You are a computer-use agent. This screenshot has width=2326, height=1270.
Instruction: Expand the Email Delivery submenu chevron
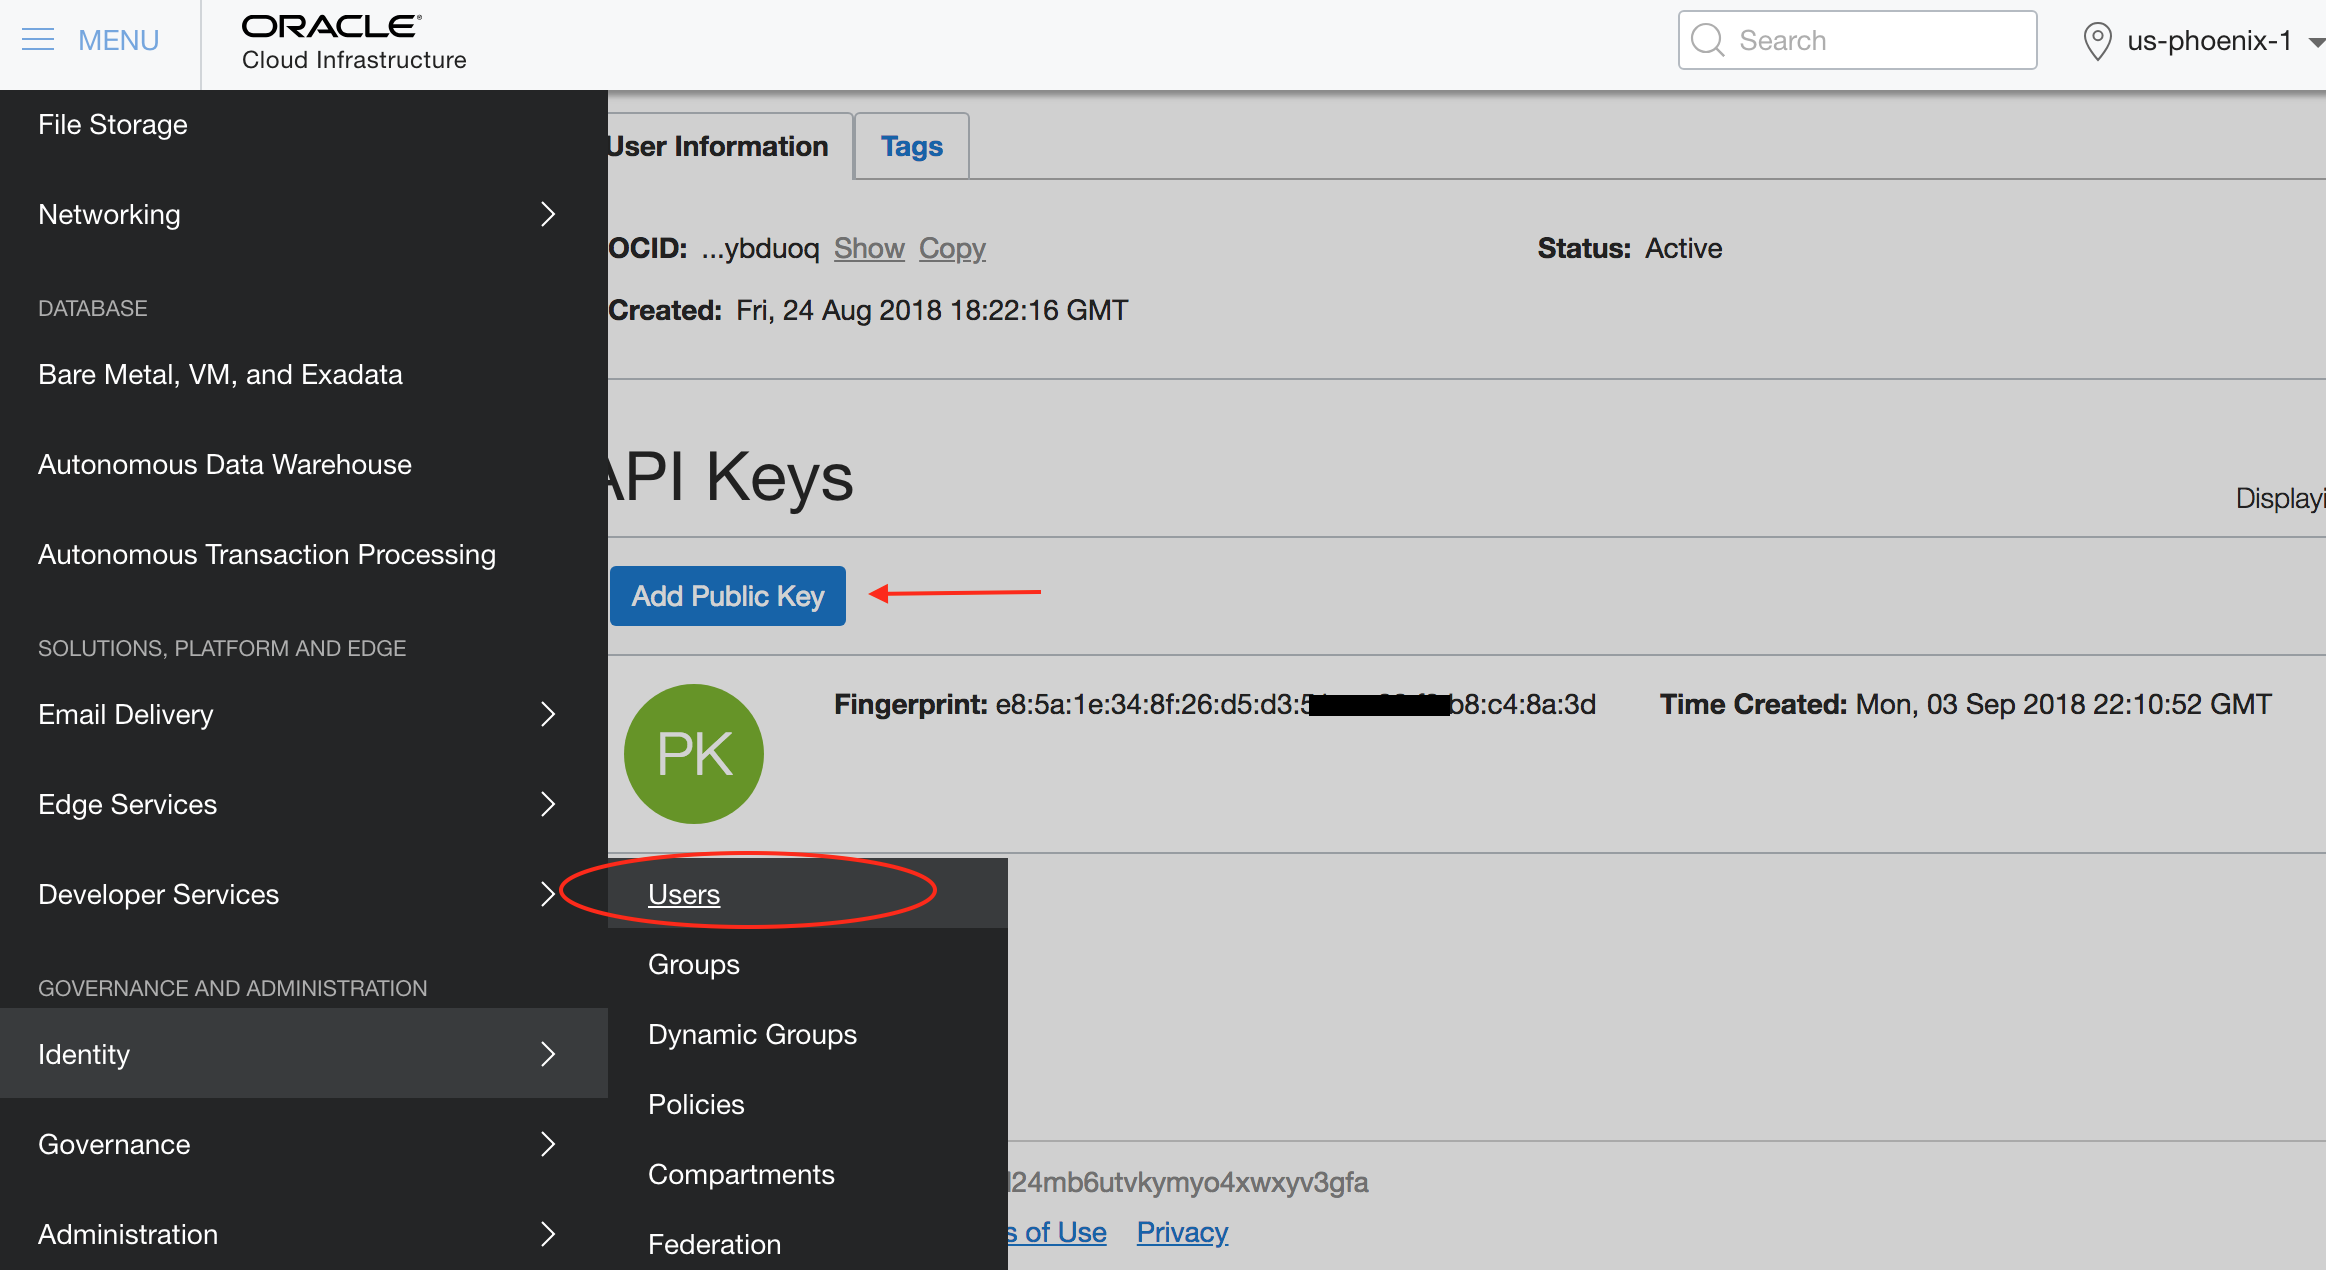tap(547, 714)
